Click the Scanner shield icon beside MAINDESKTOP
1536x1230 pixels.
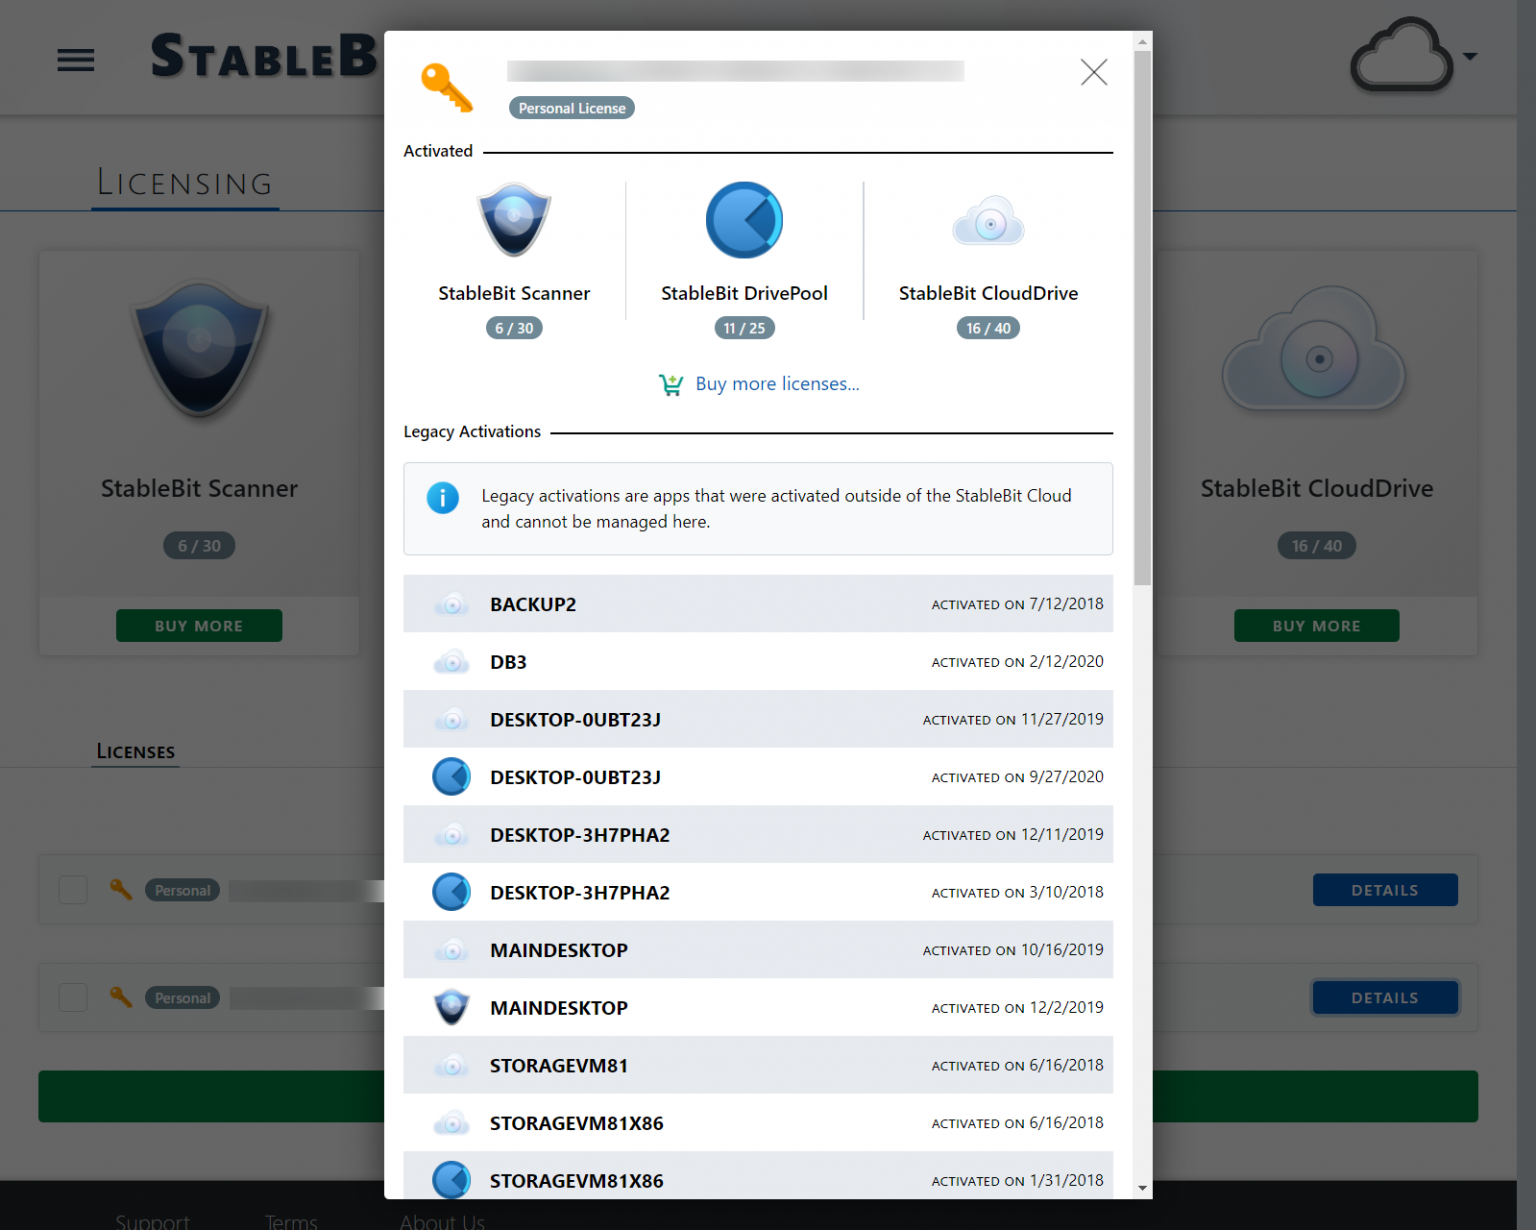click(452, 1007)
